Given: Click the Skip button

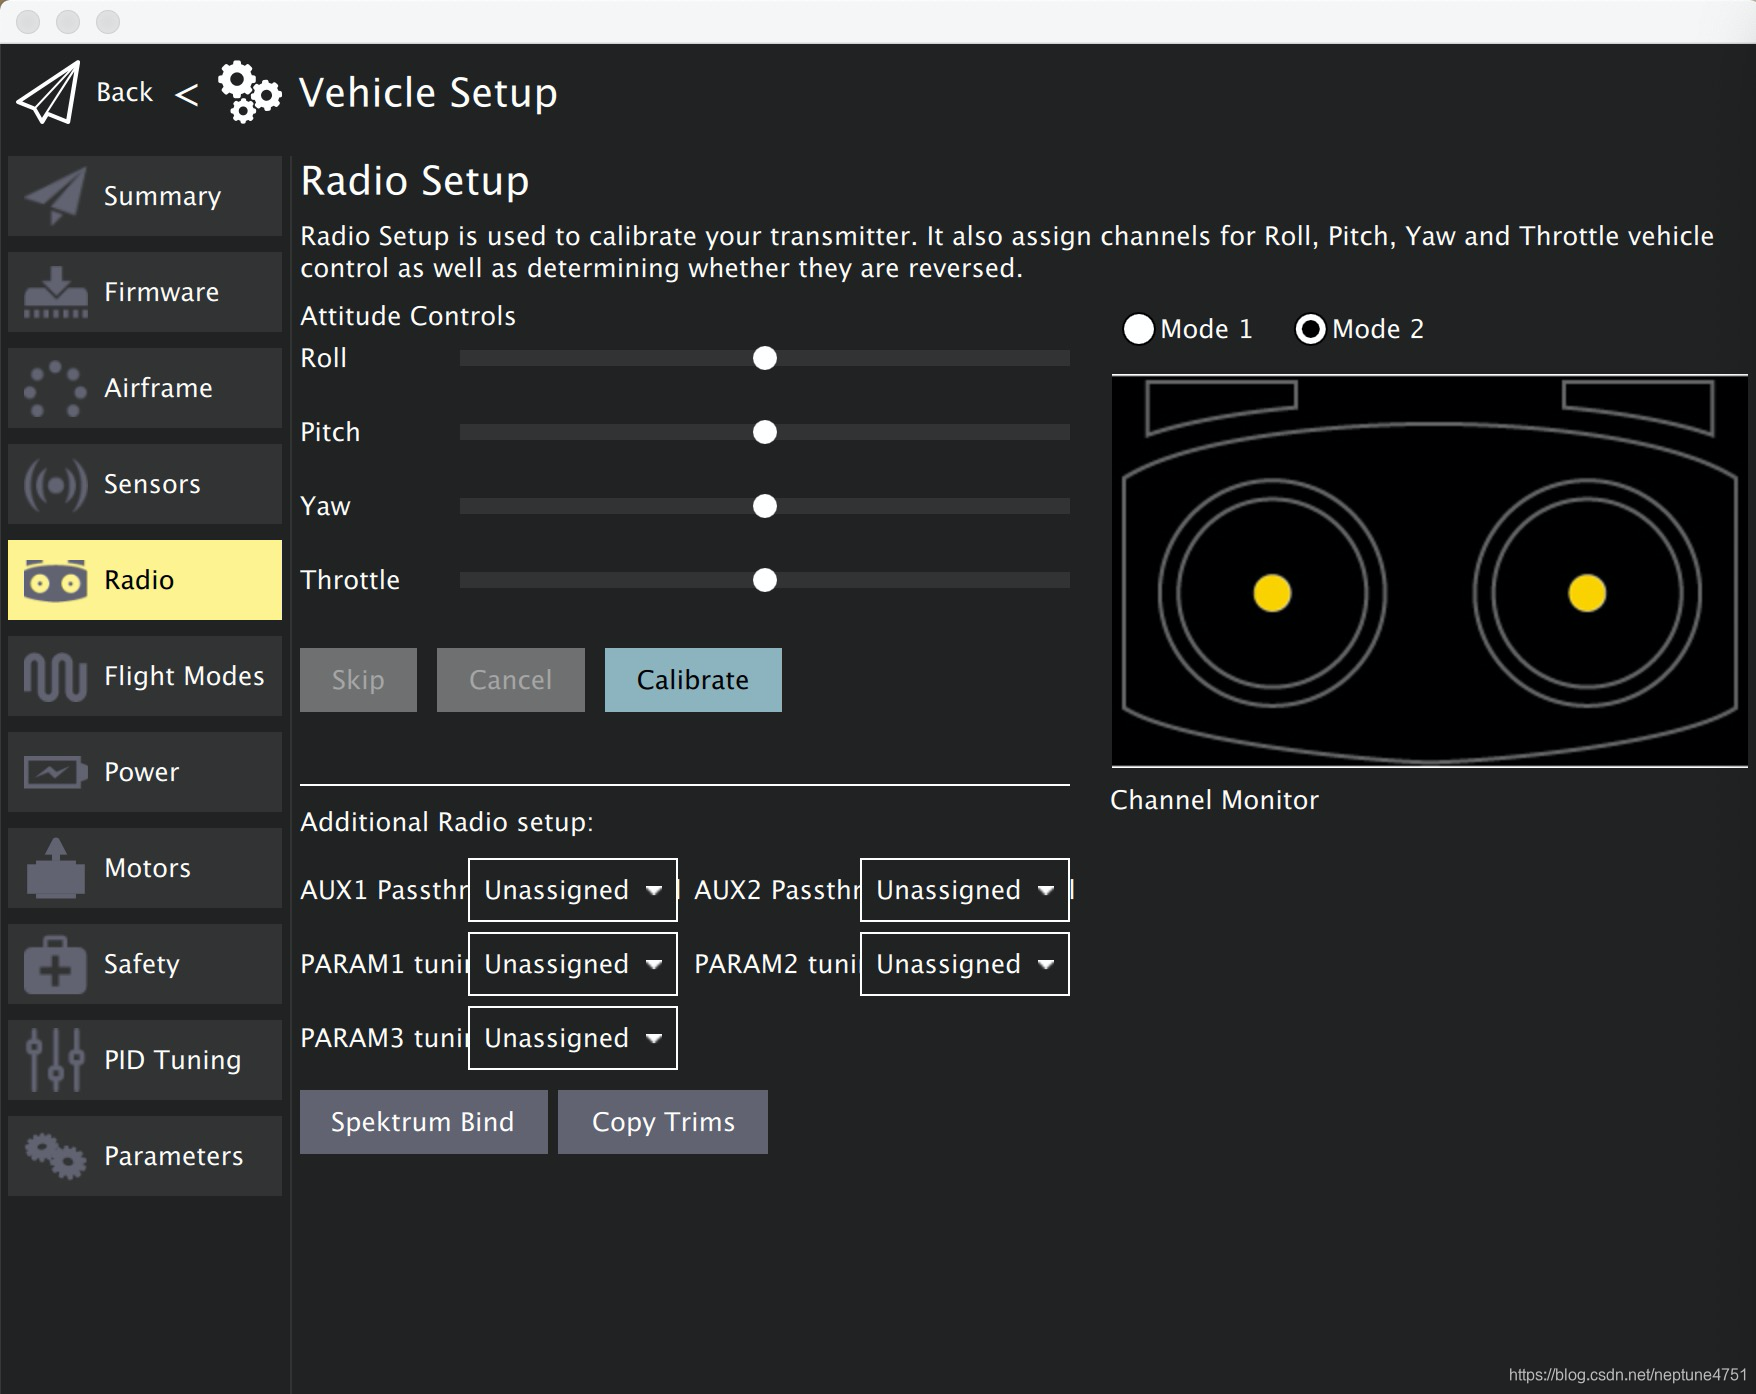Looking at the screenshot, I should (358, 680).
